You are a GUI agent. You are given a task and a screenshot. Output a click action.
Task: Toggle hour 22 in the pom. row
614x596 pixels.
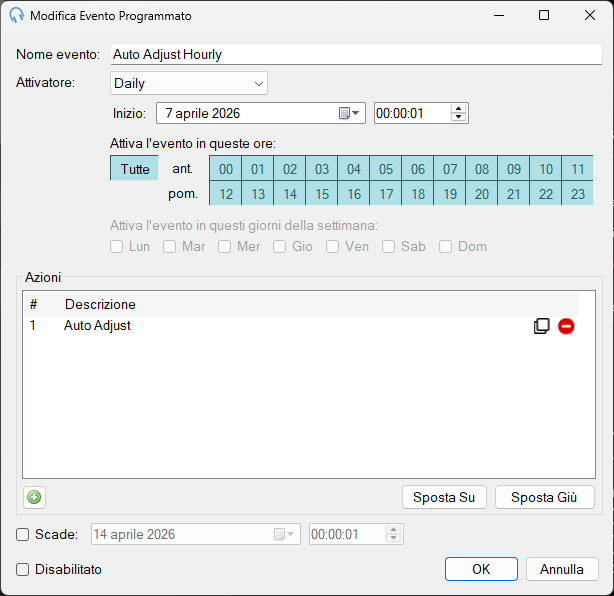[545, 193]
